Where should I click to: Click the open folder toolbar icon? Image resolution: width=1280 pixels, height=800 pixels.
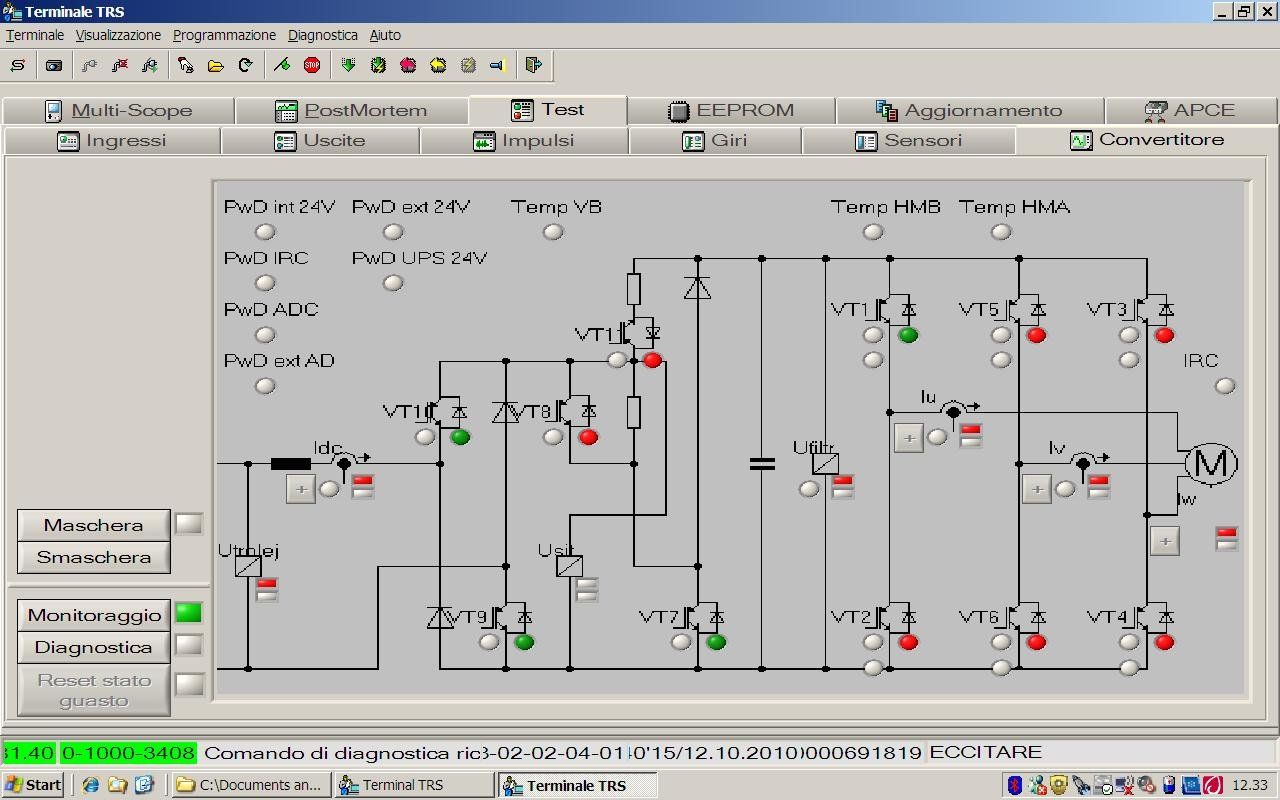(215, 65)
